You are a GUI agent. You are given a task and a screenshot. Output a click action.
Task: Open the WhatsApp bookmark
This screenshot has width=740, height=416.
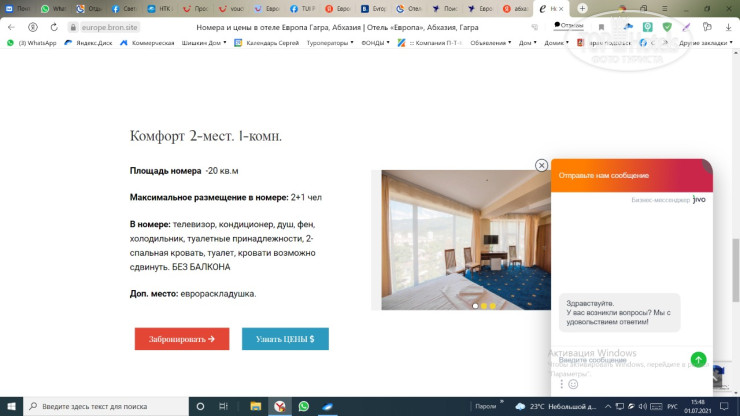click(31, 43)
